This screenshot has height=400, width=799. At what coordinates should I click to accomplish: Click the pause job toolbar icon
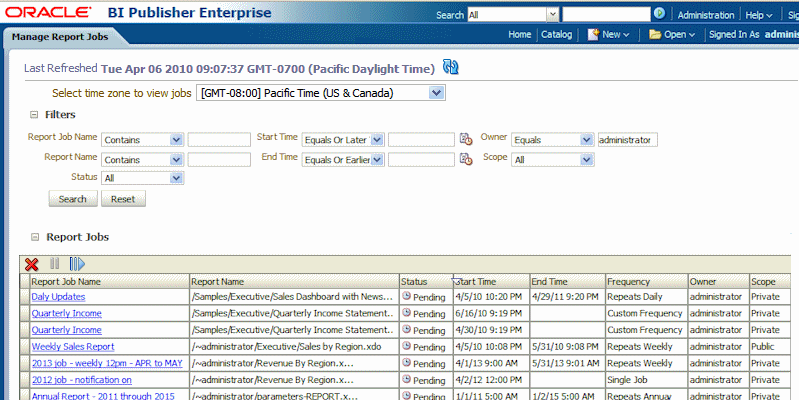[x=55, y=263]
